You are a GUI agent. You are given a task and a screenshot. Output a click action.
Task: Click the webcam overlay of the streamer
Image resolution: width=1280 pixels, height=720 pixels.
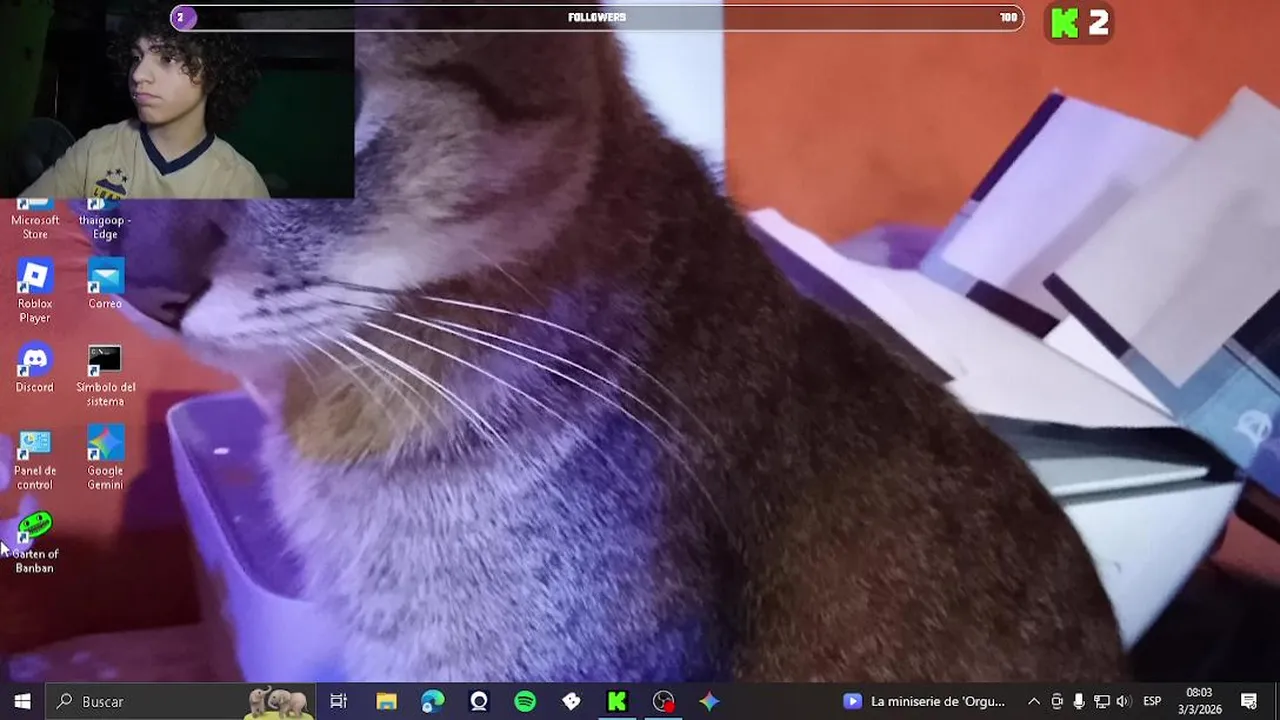[177, 99]
